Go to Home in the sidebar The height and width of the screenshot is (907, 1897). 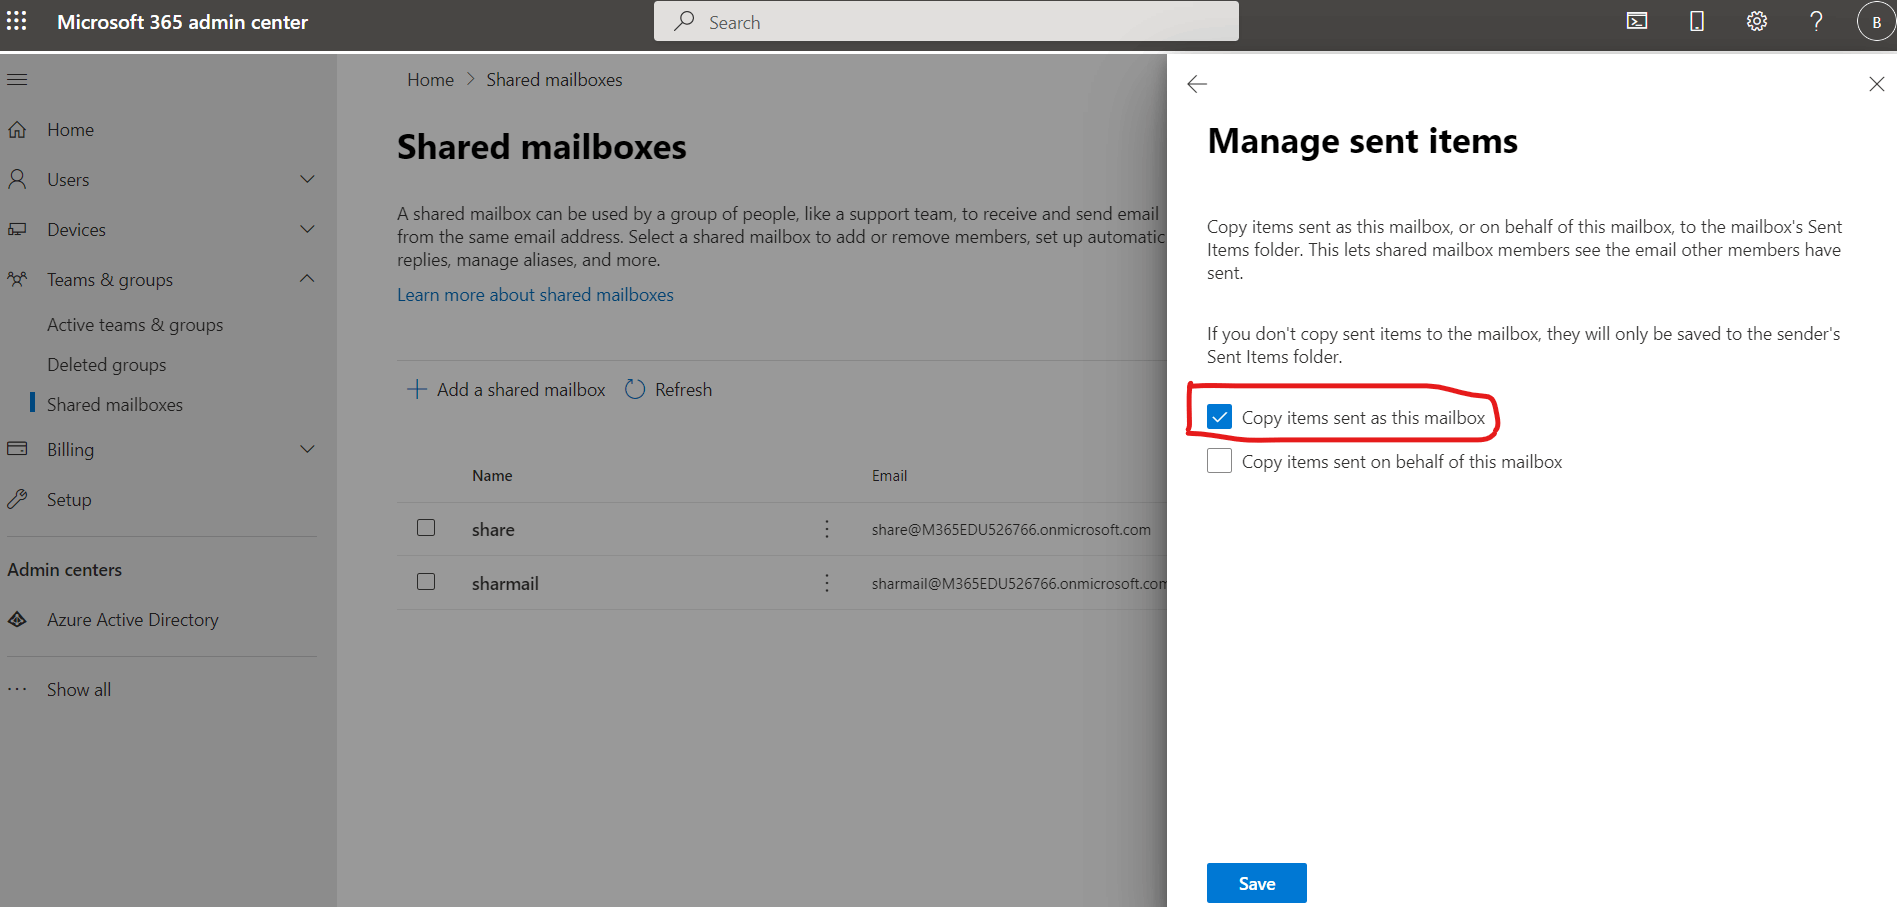point(70,130)
